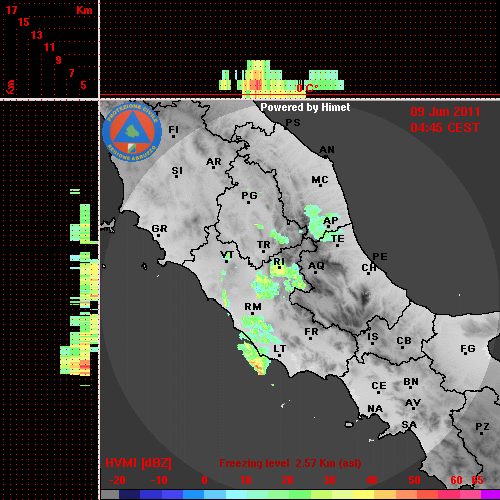Image resolution: width=500 pixels, height=500 pixels.
Task: Click the IS city label
Action: pos(373,337)
